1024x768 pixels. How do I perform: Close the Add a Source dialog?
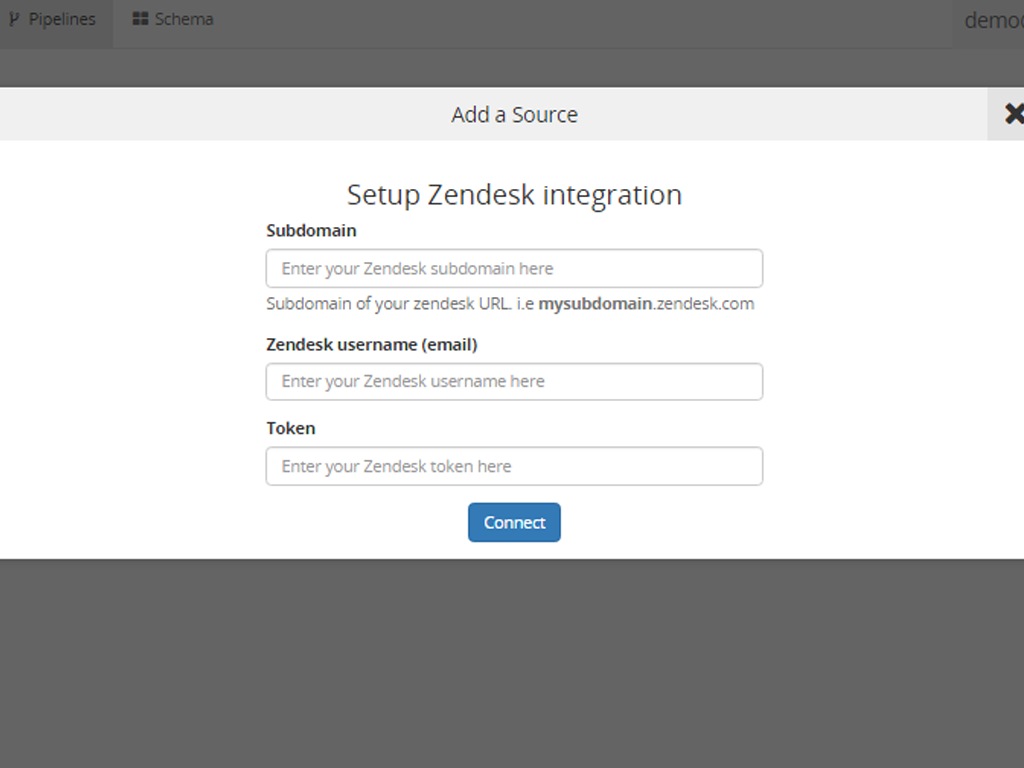tap(1012, 114)
